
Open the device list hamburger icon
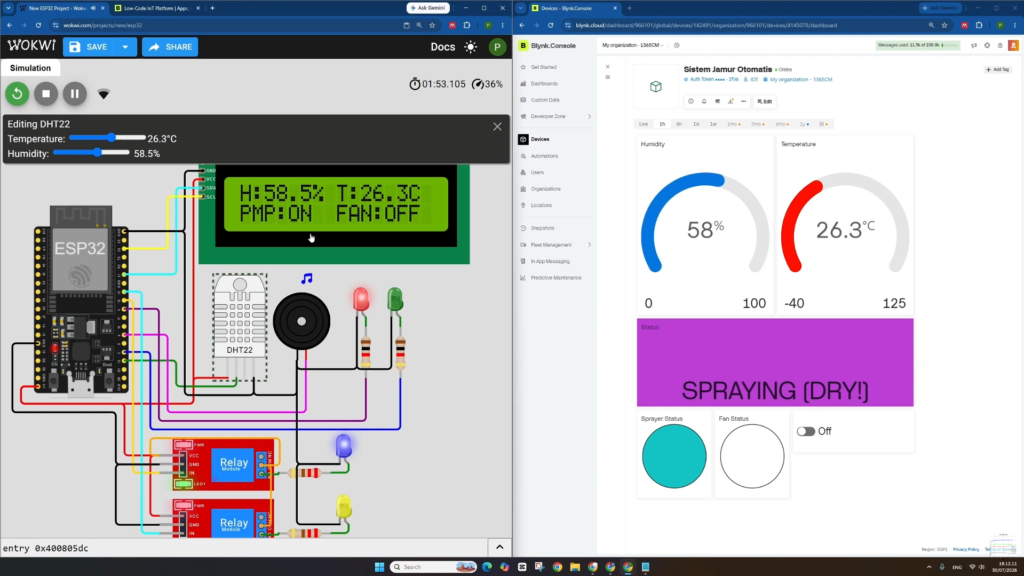coord(607,77)
